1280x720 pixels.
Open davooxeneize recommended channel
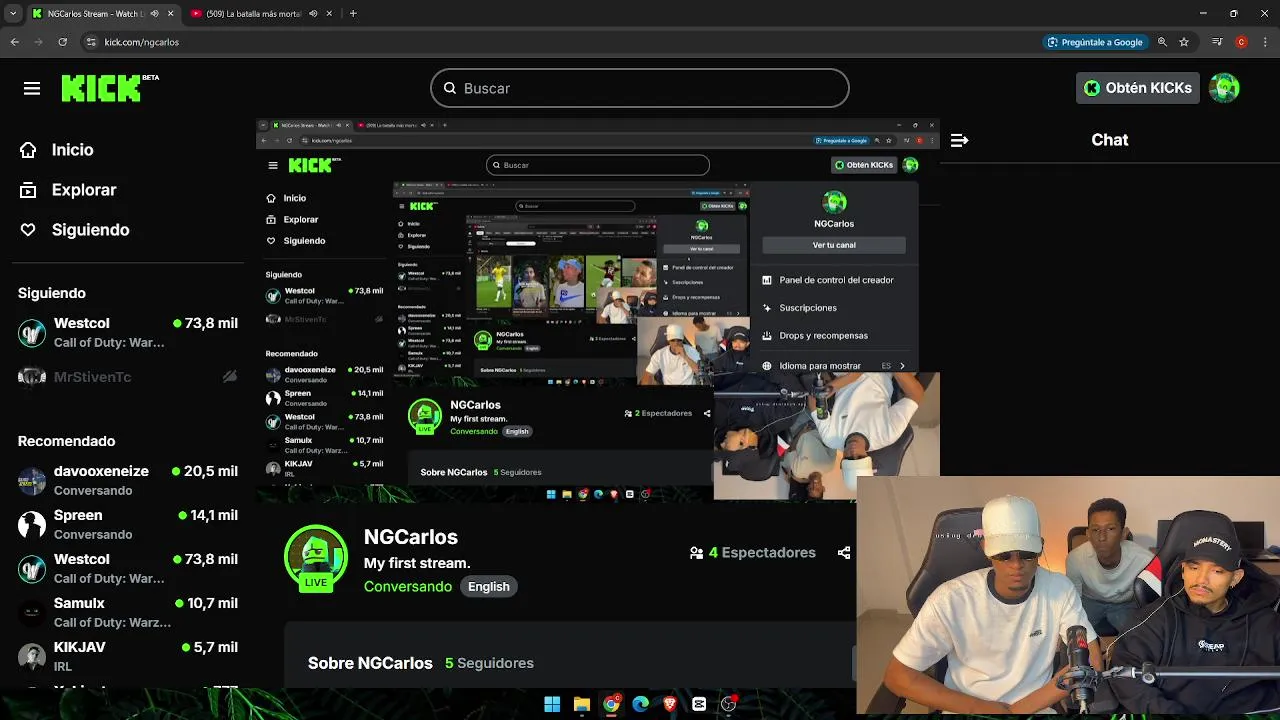(x=128, y=480)
